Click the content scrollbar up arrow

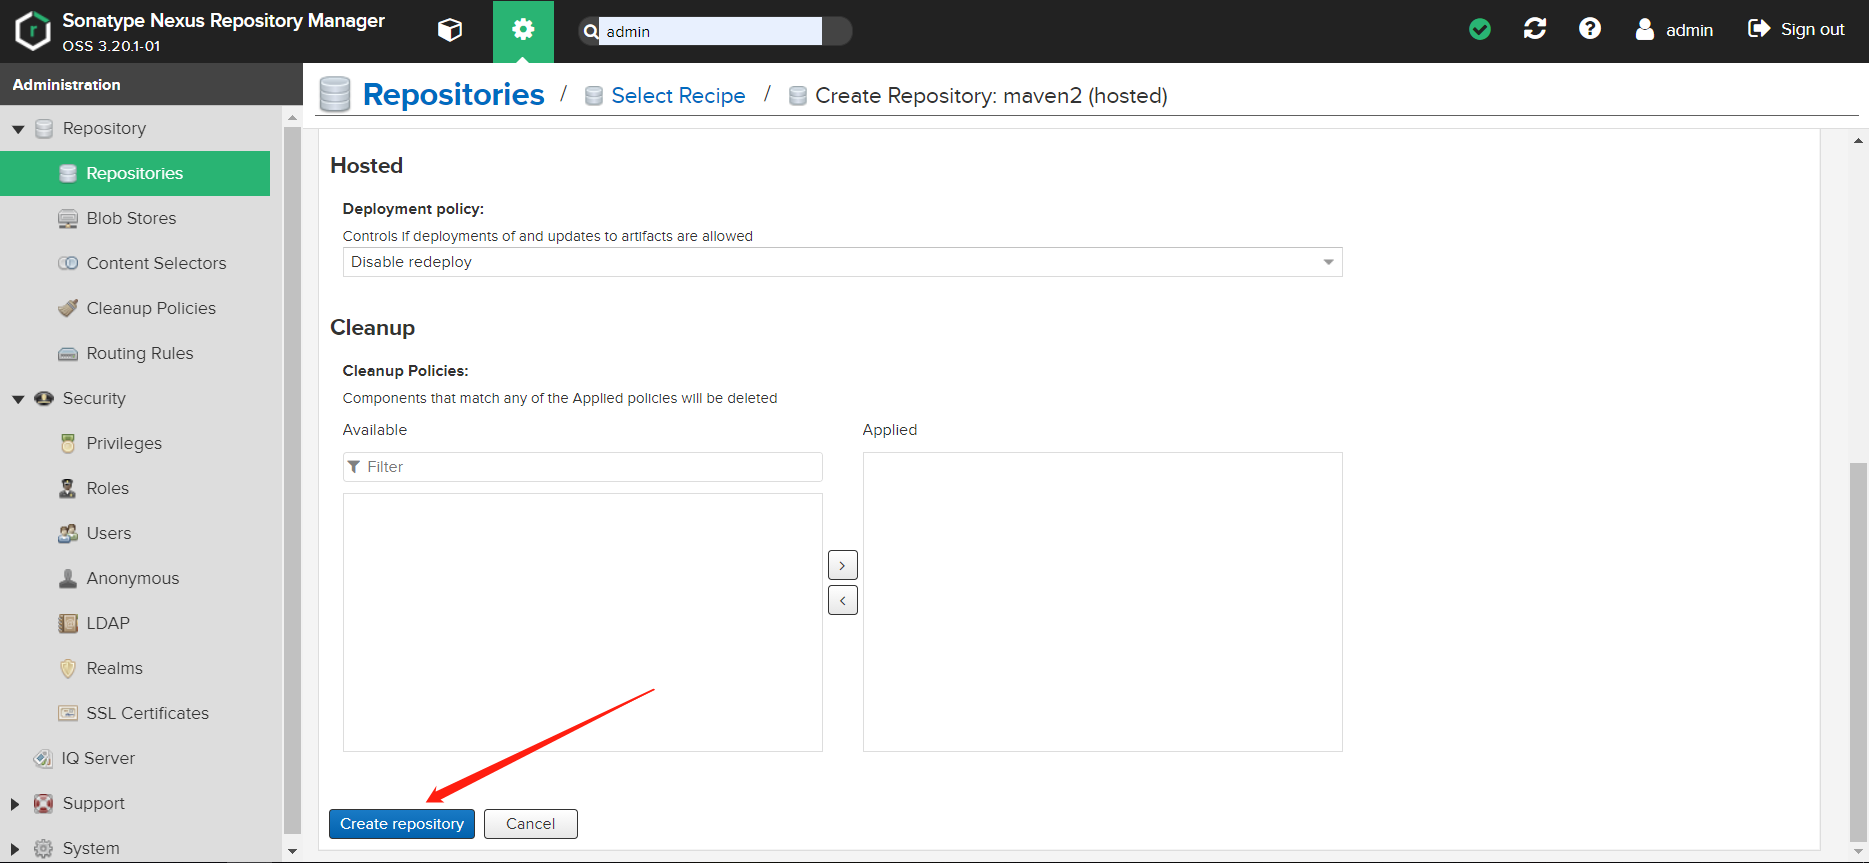[1858, 141]
